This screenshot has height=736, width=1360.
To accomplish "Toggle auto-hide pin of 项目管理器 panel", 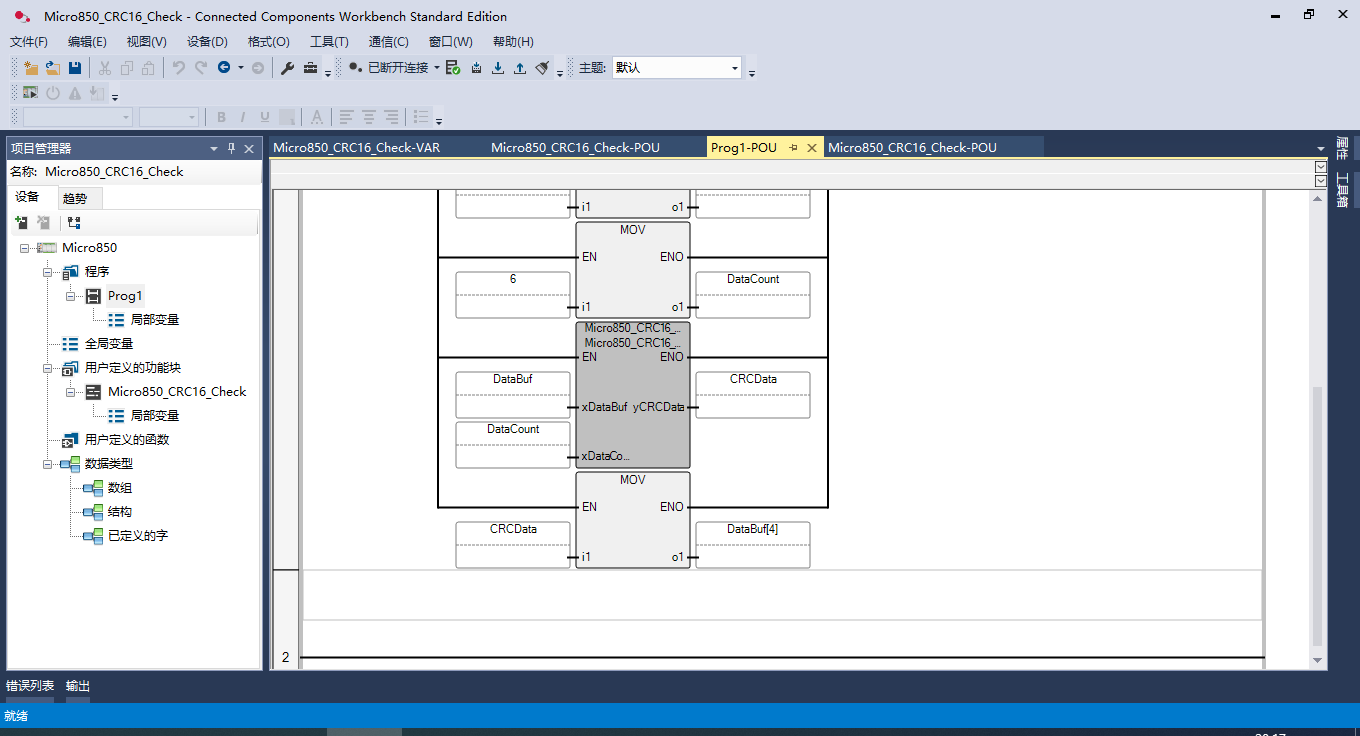I will click(x=231, y=148).
